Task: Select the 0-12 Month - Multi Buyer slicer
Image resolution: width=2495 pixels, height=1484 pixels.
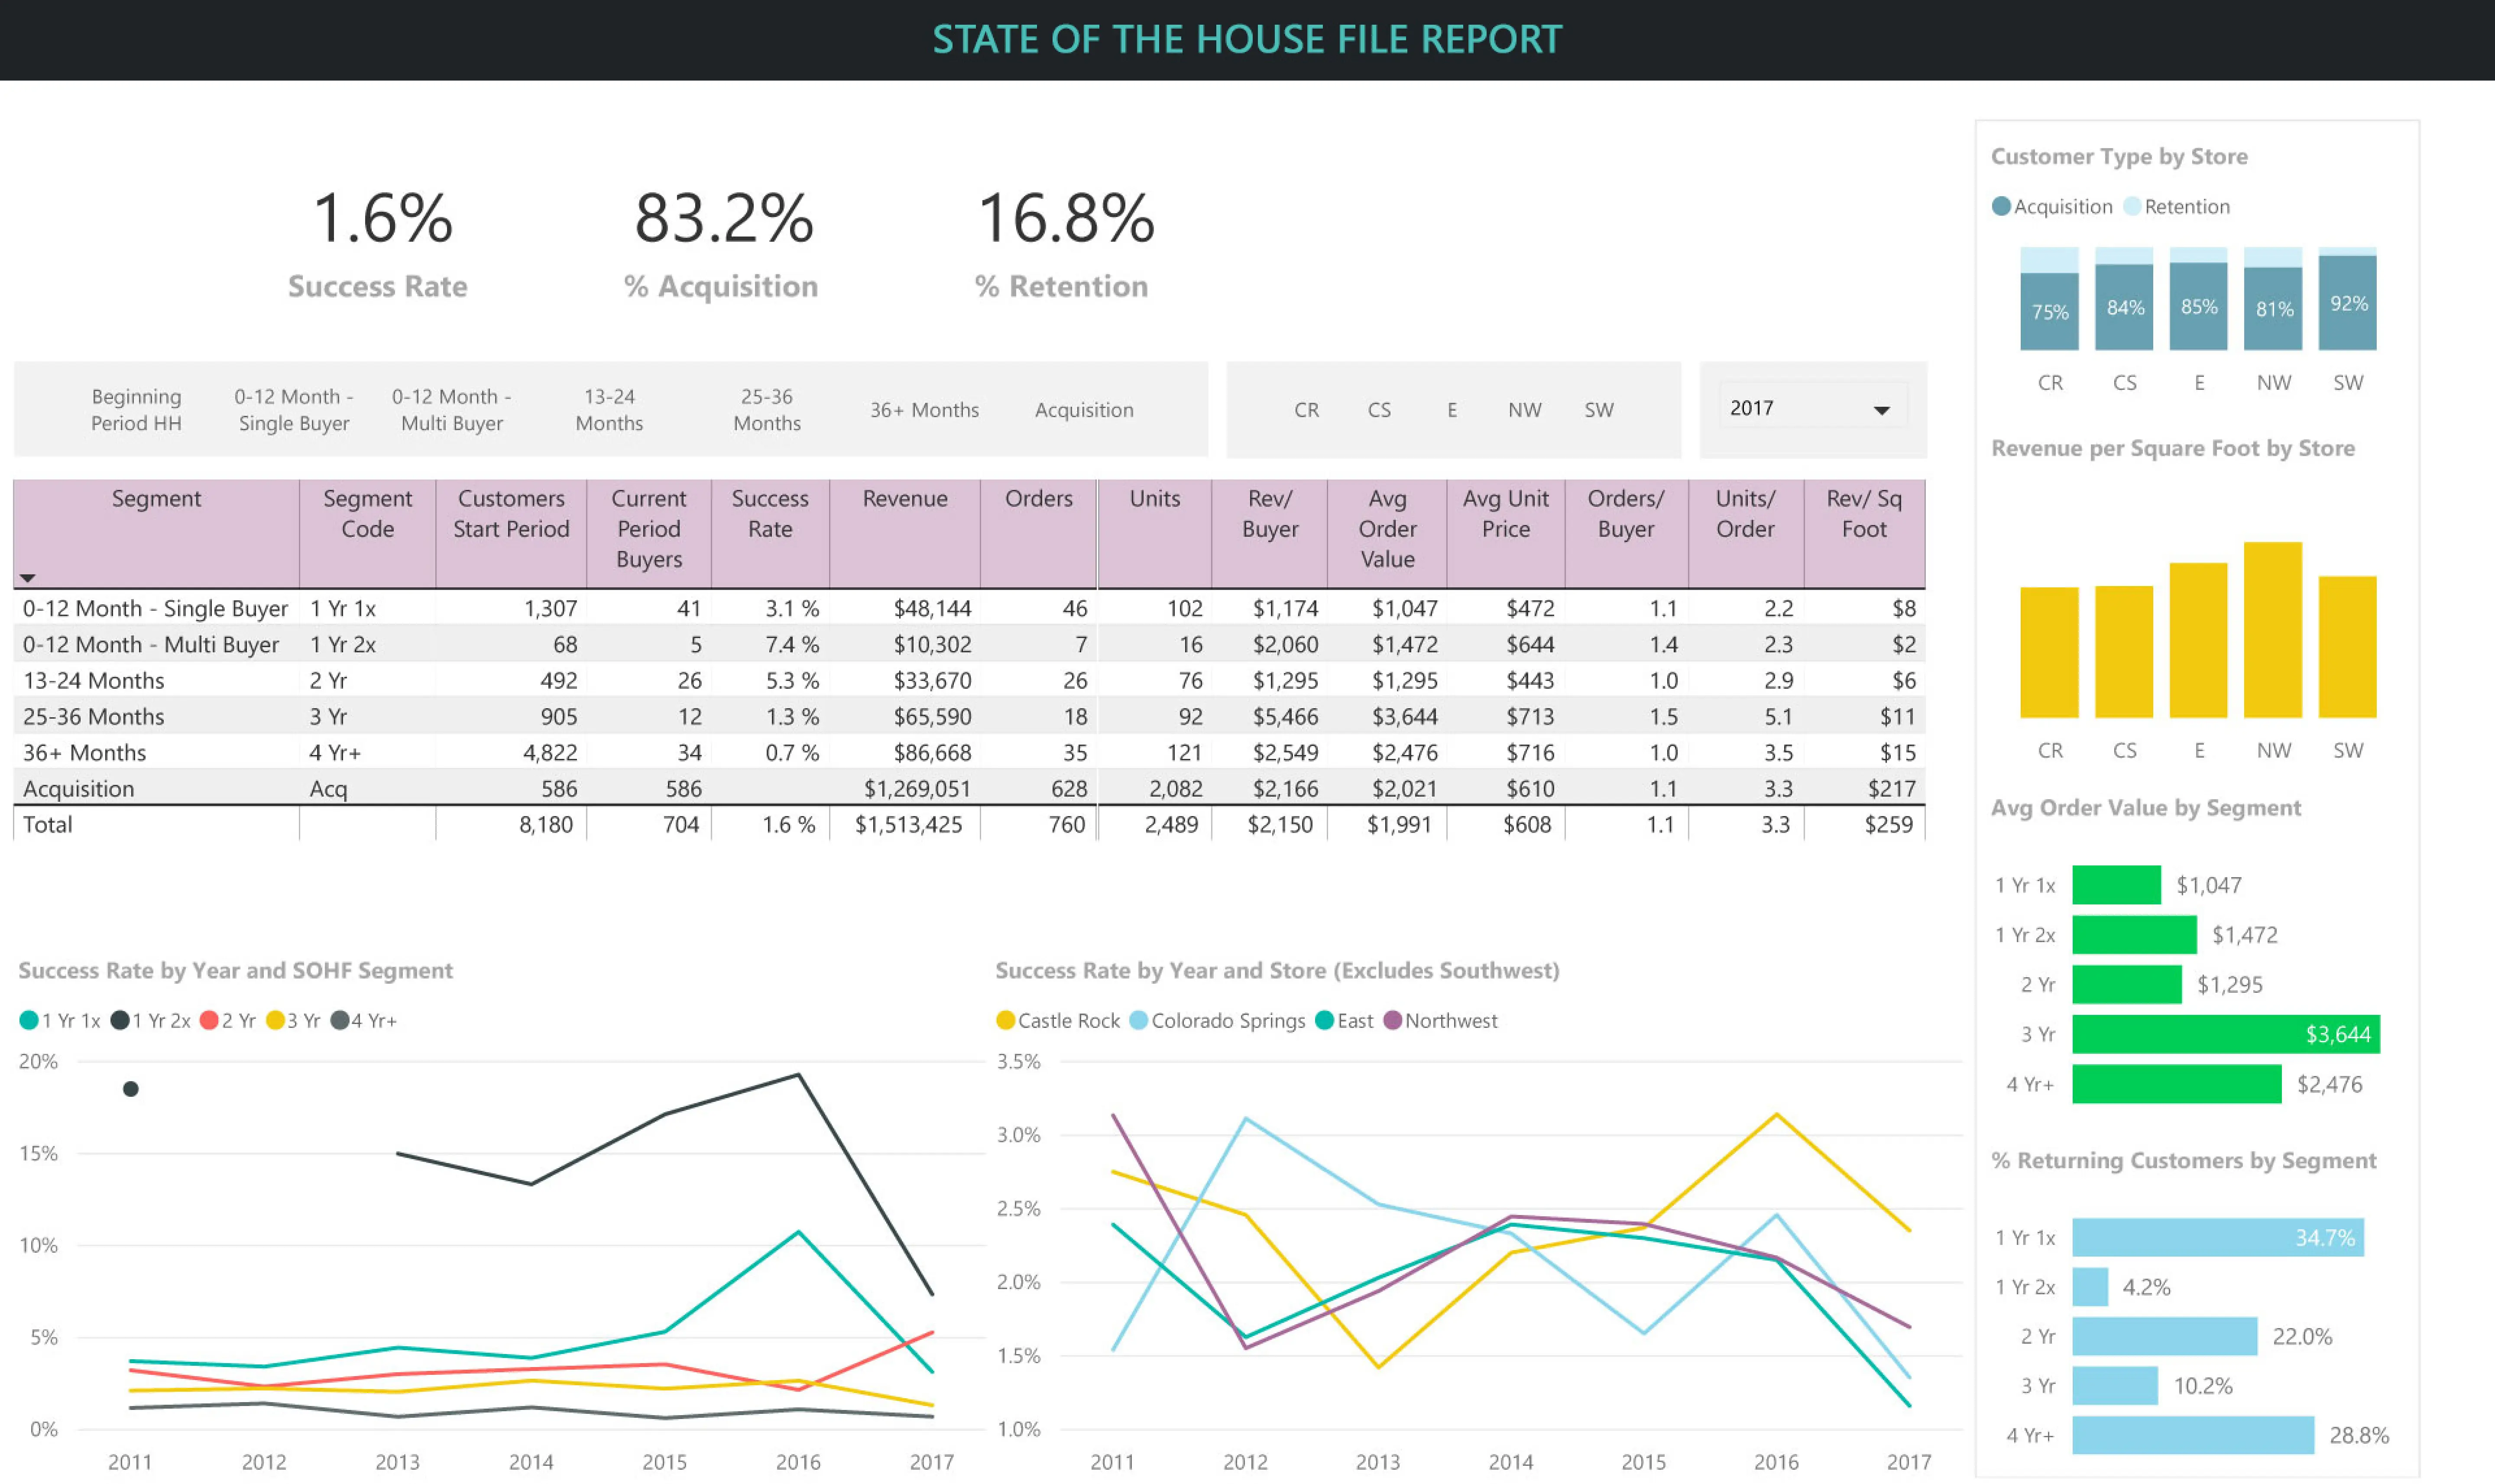Action: [452, 410]
